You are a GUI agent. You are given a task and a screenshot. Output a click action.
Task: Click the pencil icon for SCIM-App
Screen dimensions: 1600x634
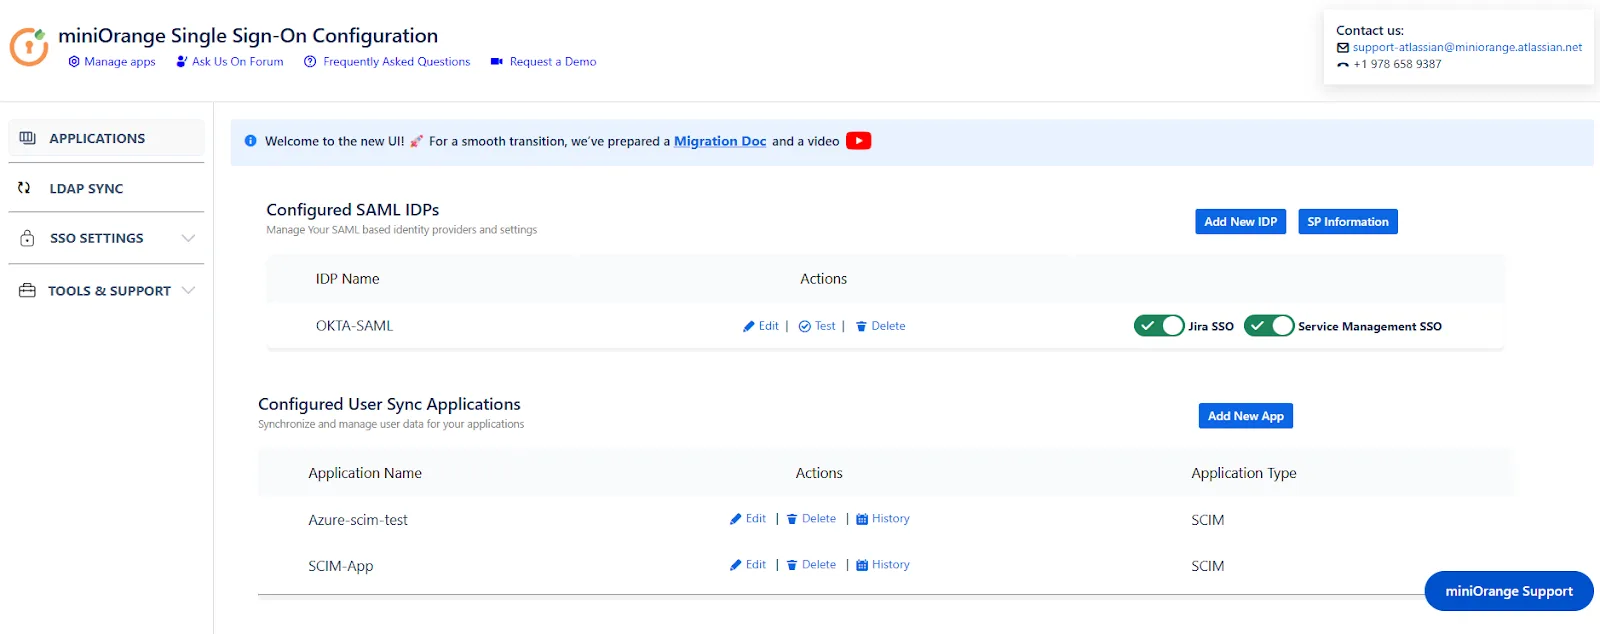tap(736, 565)
